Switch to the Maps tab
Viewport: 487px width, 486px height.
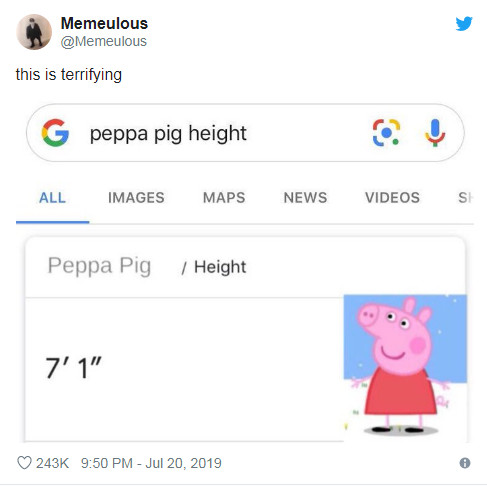click(x=224, y=198)
